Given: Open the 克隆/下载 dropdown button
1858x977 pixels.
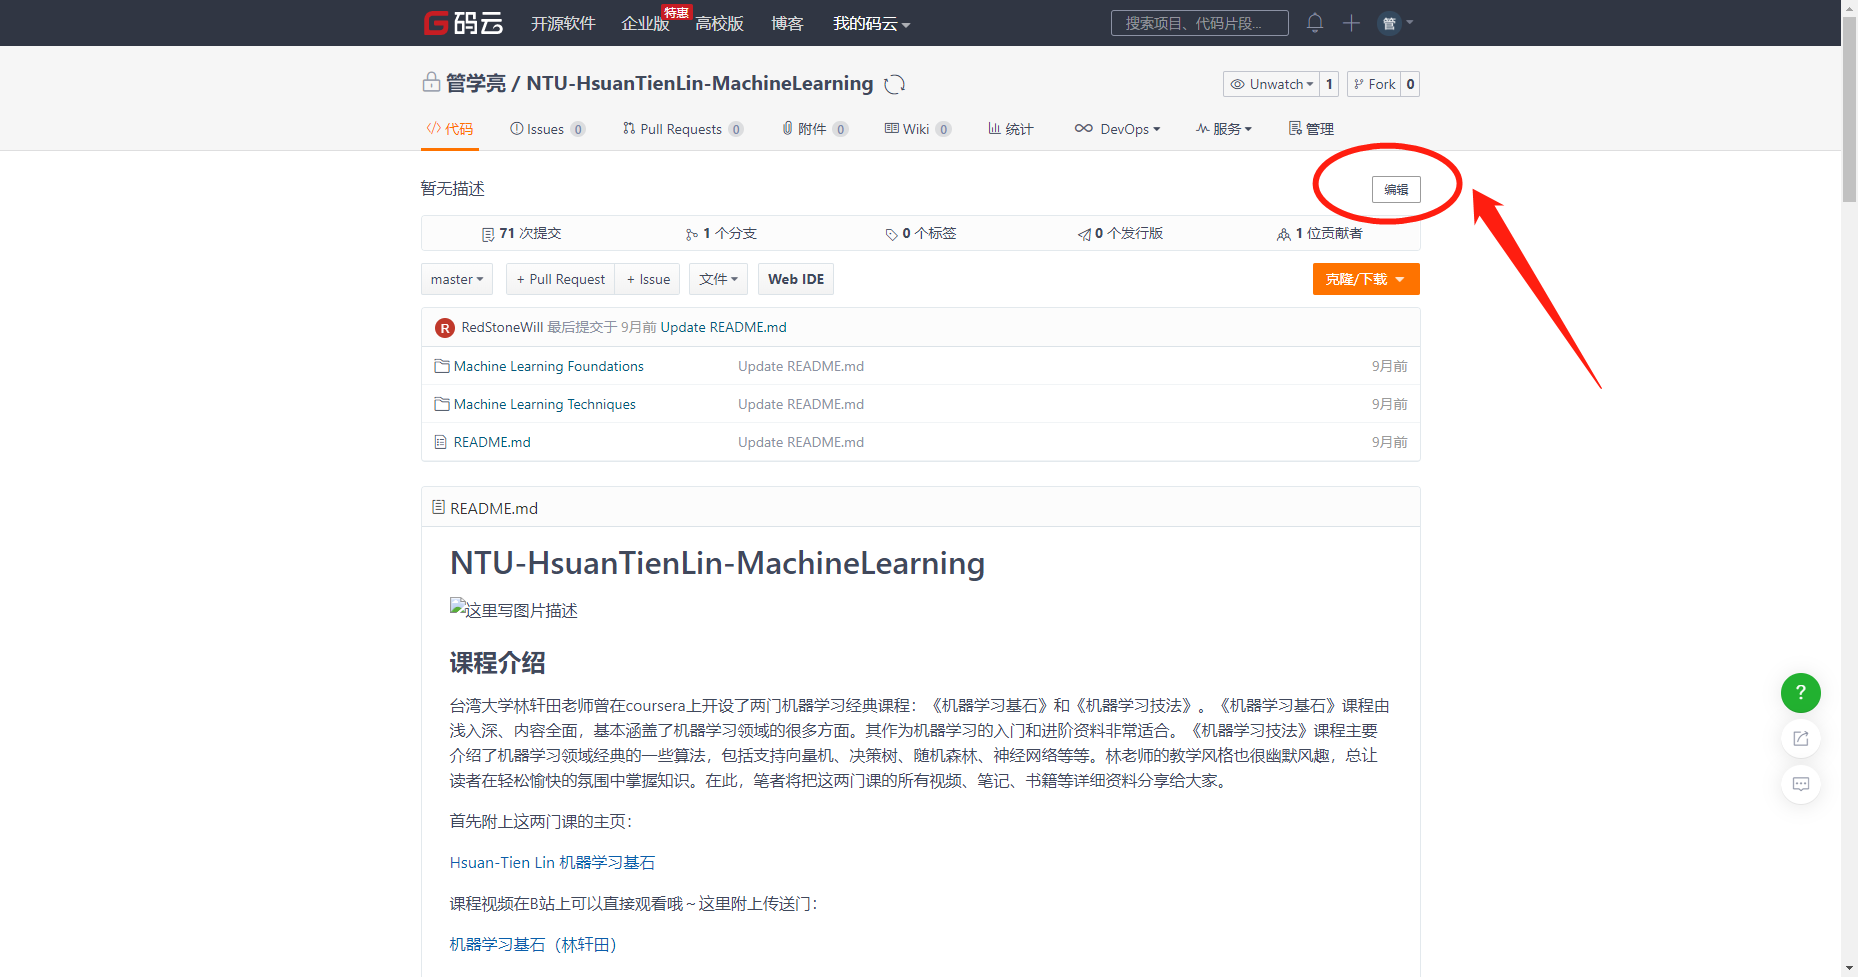Looking at the screenshot, I should click(x=1366, y=279).
